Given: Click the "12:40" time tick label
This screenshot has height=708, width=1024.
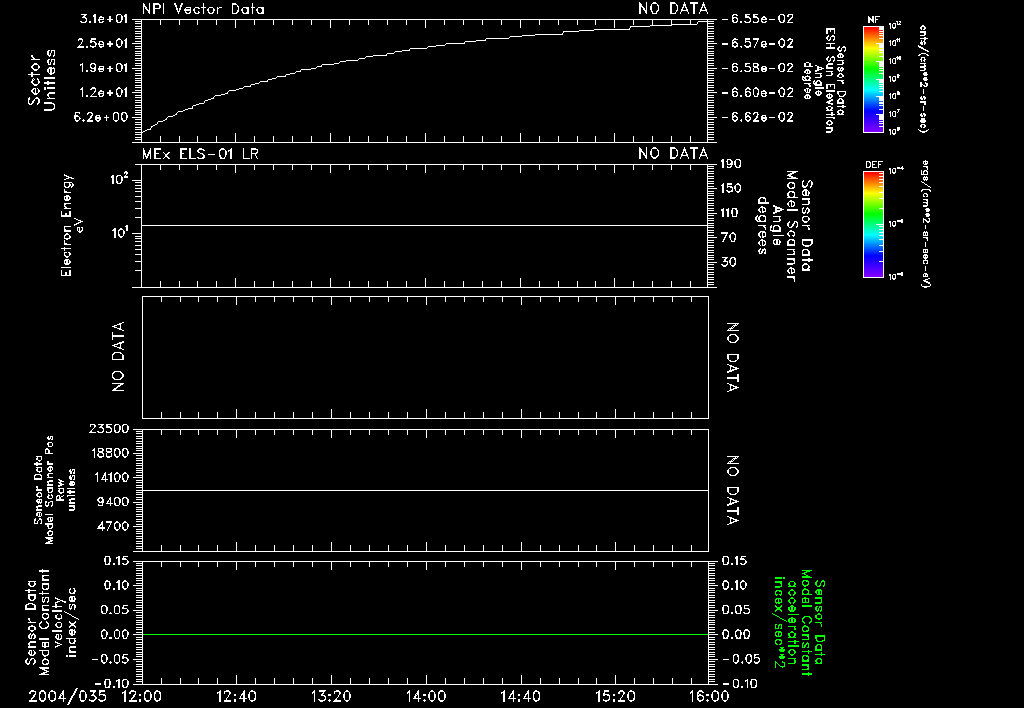Looking at the screenshot, I should tap(236, 696).
